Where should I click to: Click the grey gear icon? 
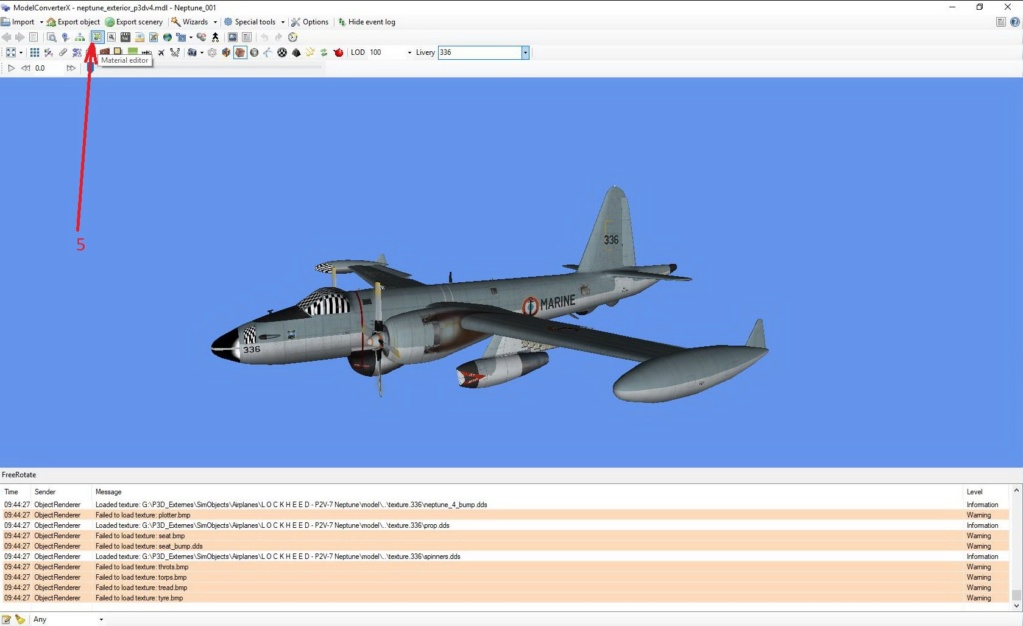click(212, 52)
